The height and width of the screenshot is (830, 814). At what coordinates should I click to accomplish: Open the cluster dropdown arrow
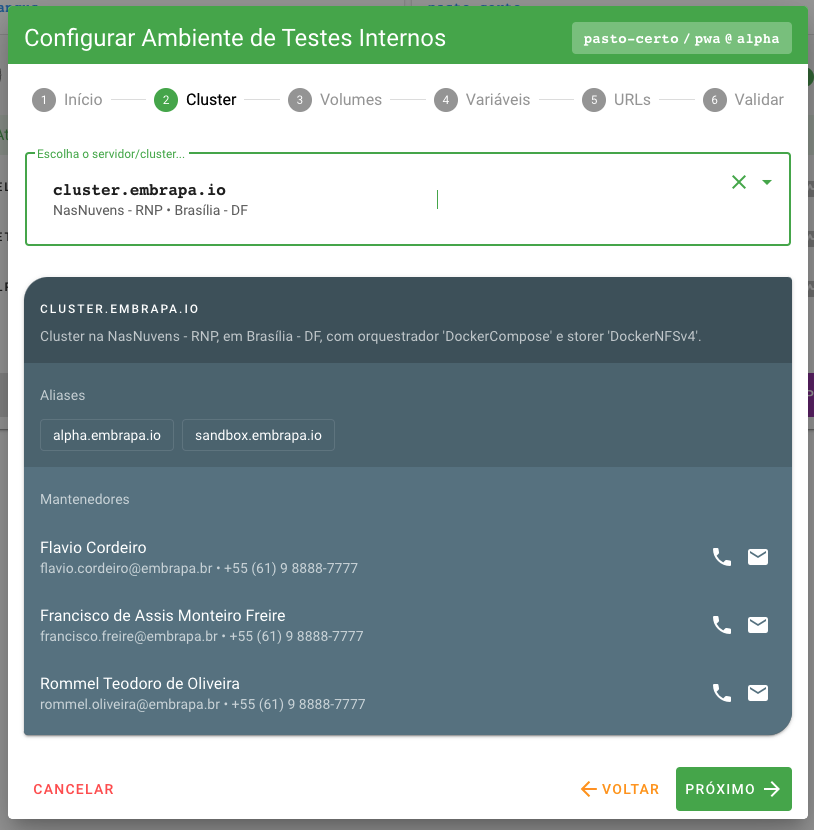(x=767, y=182)
